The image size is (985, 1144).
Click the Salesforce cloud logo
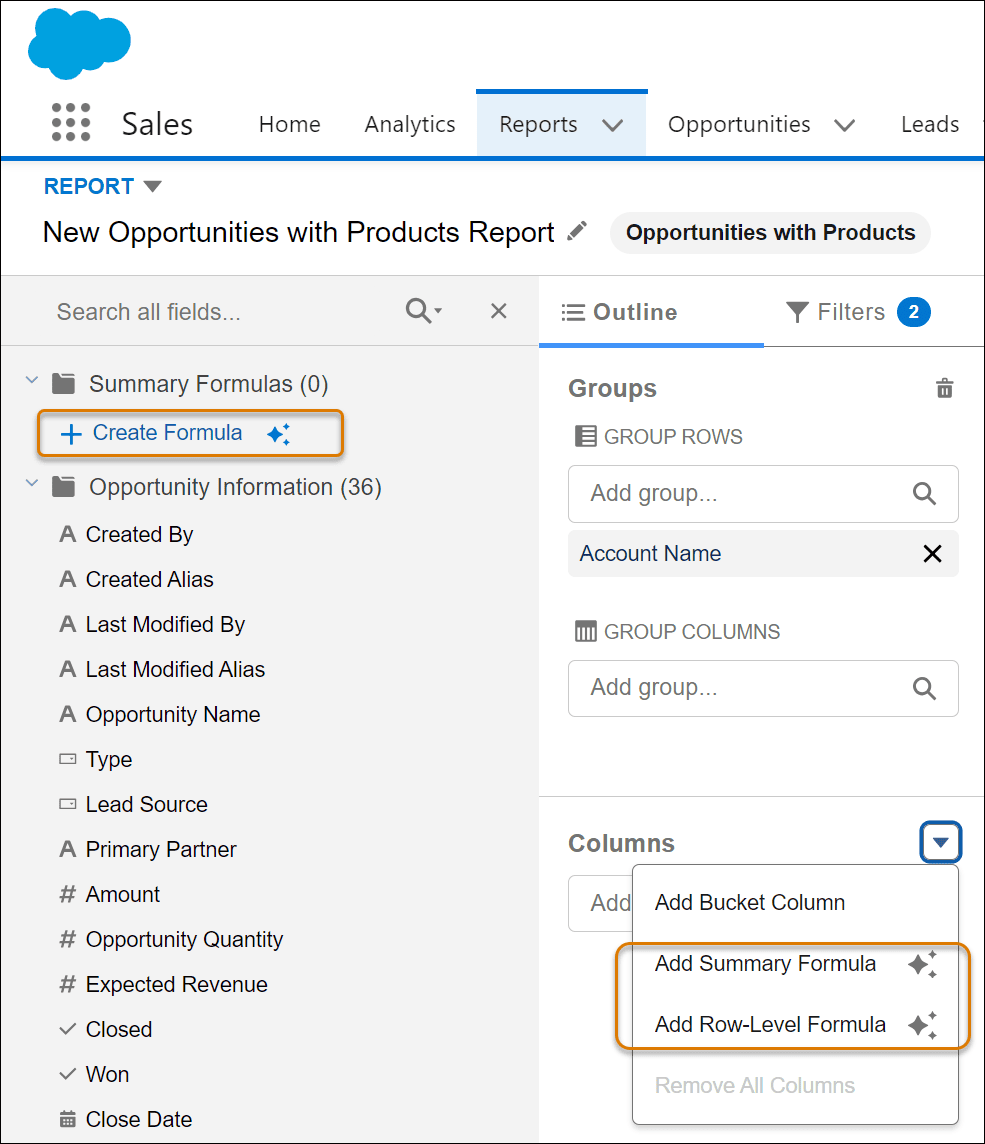[x=79, y=43]
